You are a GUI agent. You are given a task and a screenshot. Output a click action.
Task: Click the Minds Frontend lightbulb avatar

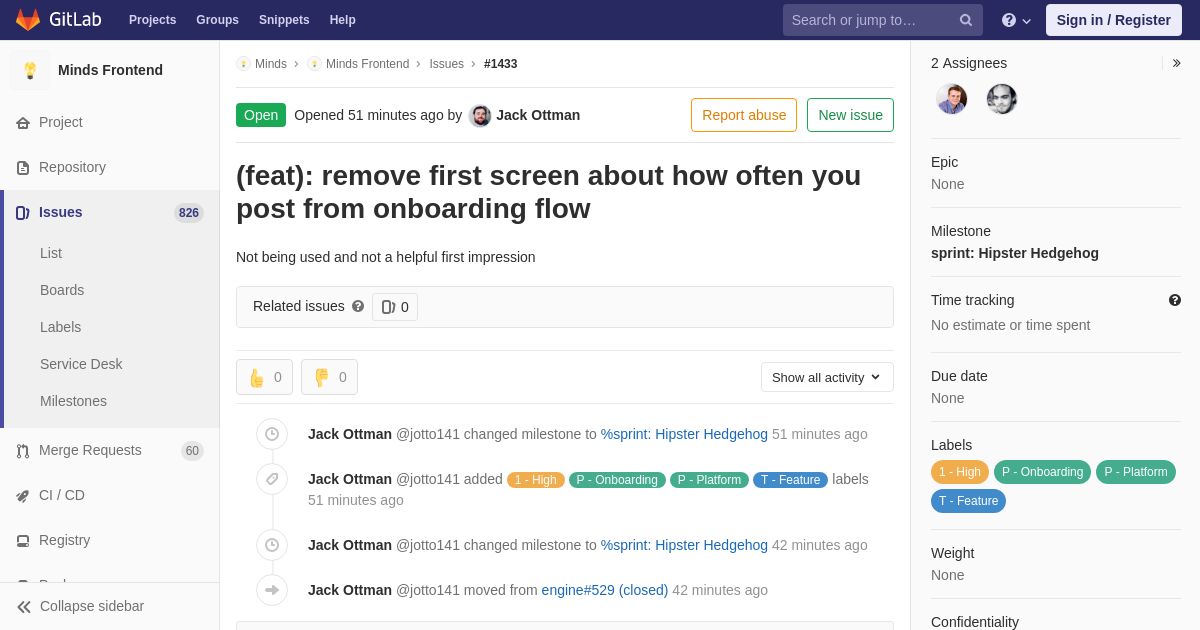click(x=30, y=70)
